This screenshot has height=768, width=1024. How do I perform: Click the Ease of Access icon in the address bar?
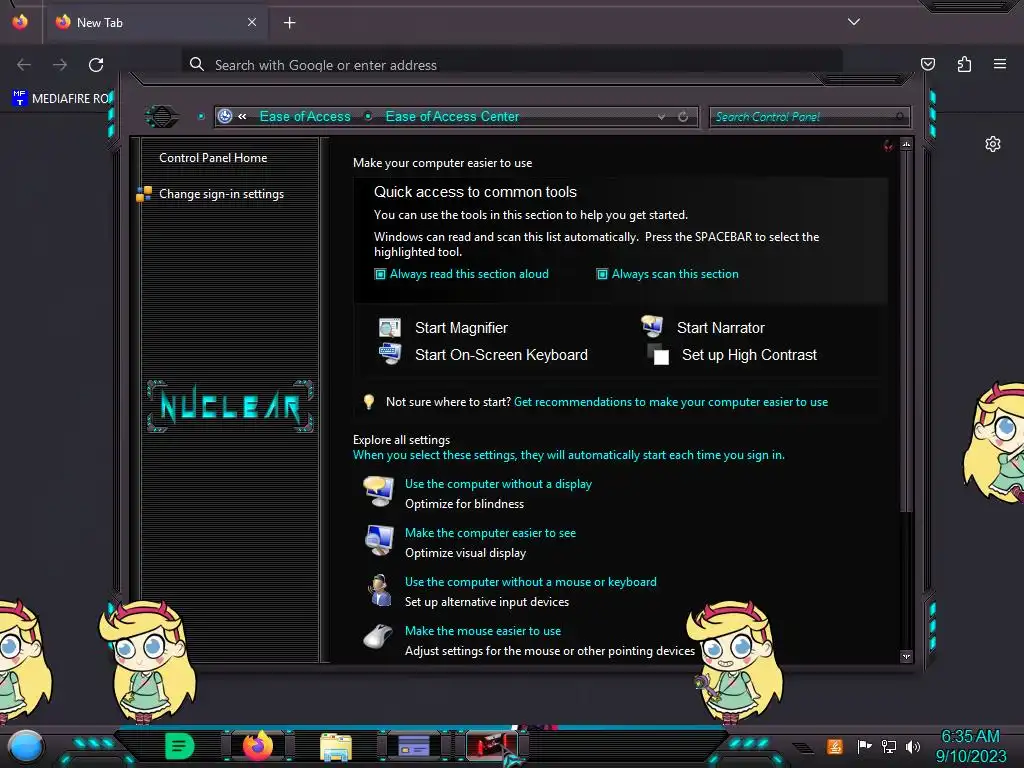(225, 116)
